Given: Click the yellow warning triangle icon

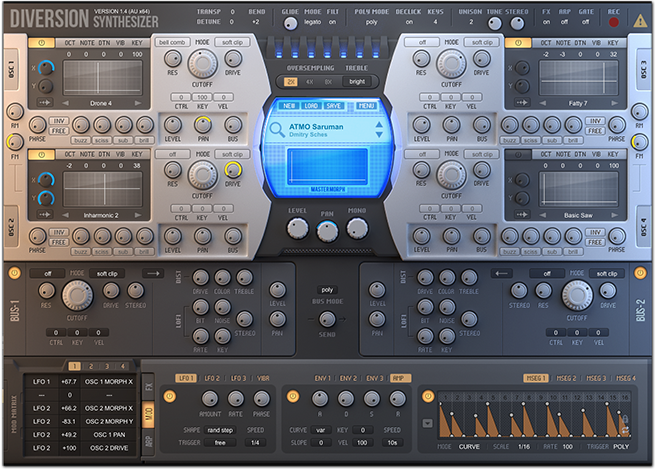Looking at the screenshot, I should click(x=640, y=20).
